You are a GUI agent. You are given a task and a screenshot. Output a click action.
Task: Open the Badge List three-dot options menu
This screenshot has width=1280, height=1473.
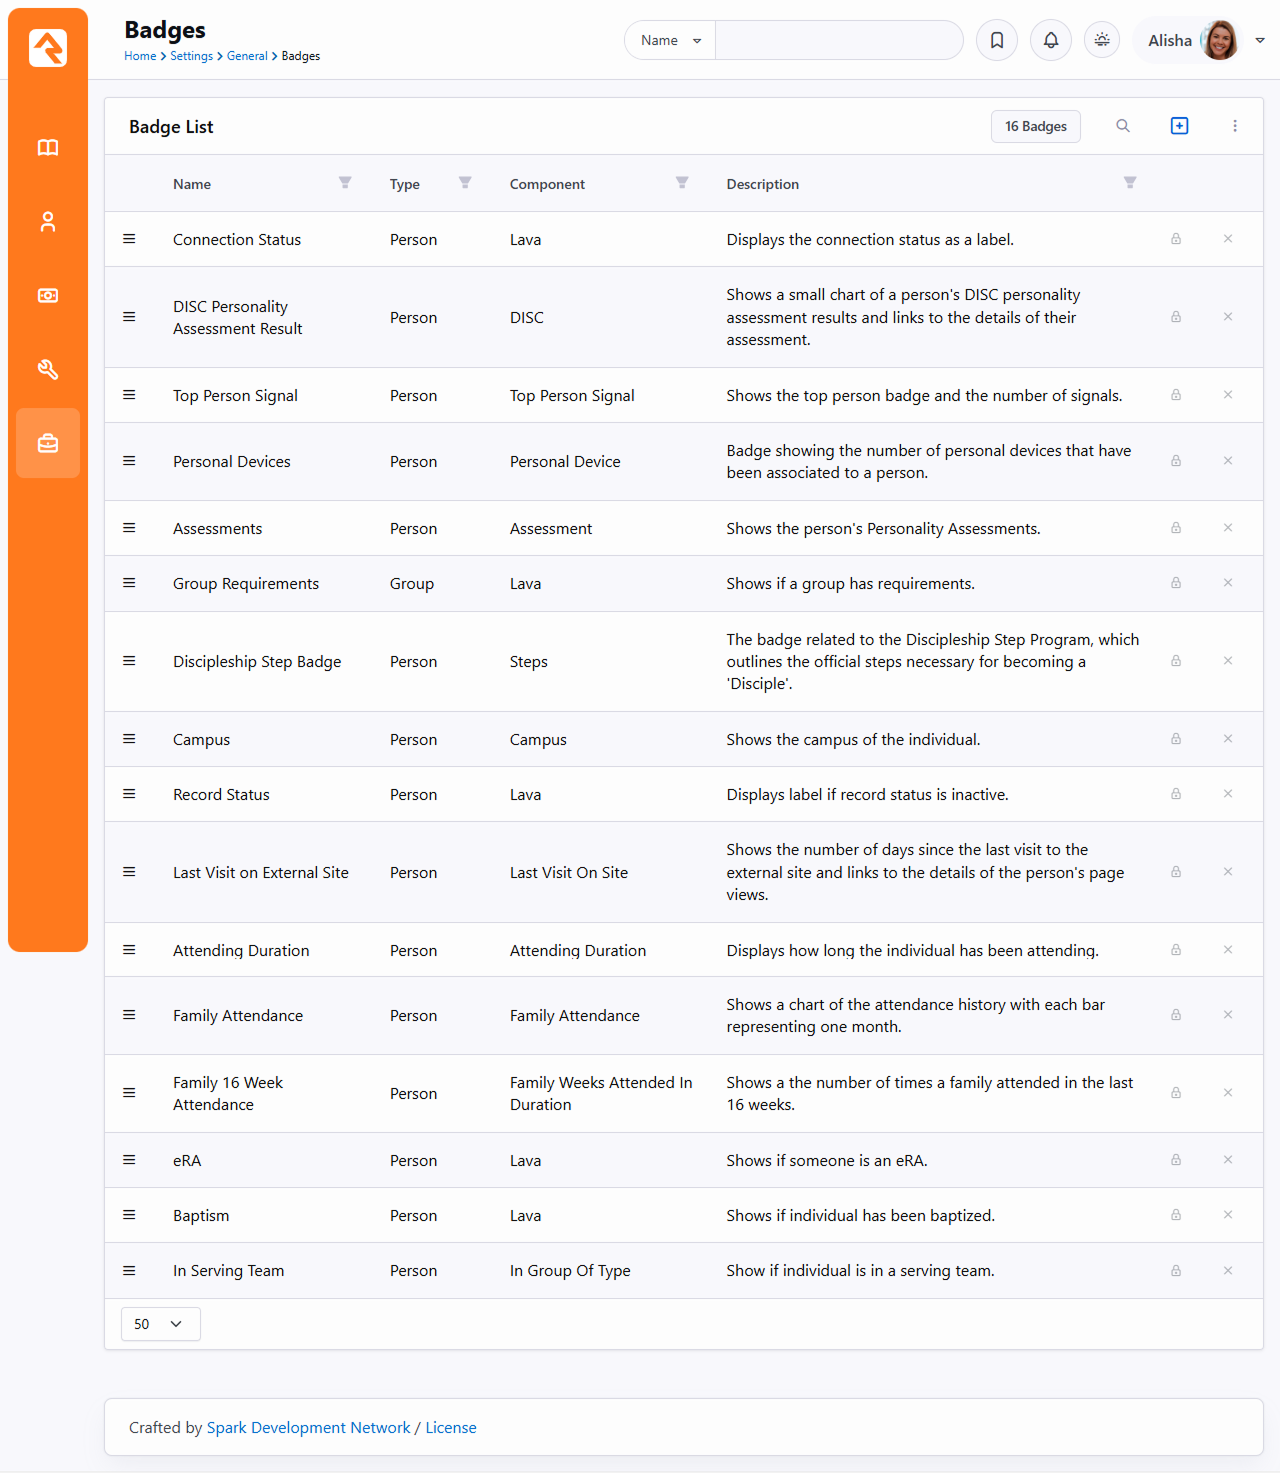coord(1234,126)
